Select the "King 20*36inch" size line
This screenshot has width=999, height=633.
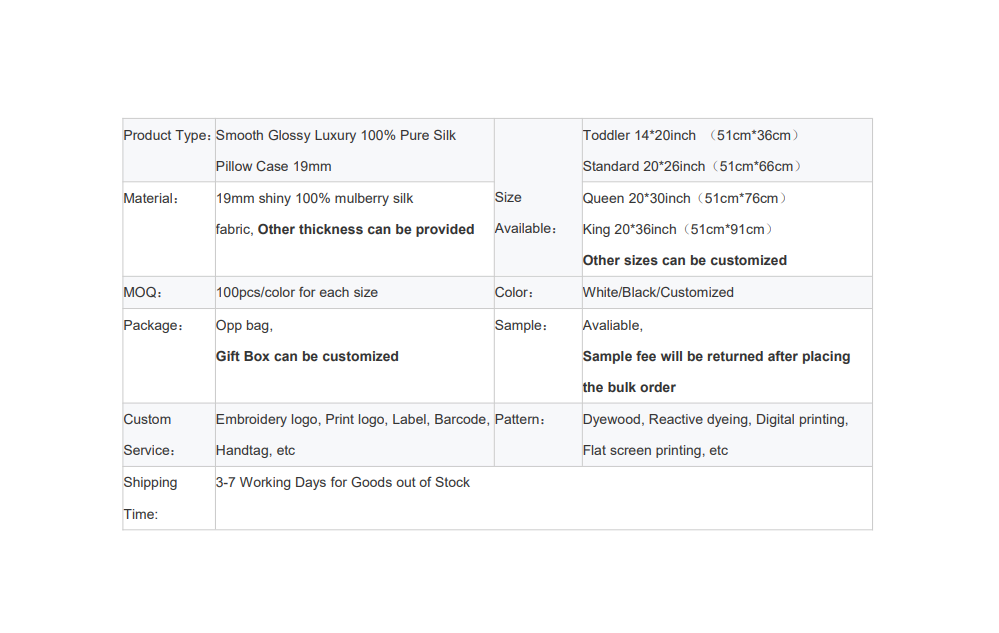(629, 230)
